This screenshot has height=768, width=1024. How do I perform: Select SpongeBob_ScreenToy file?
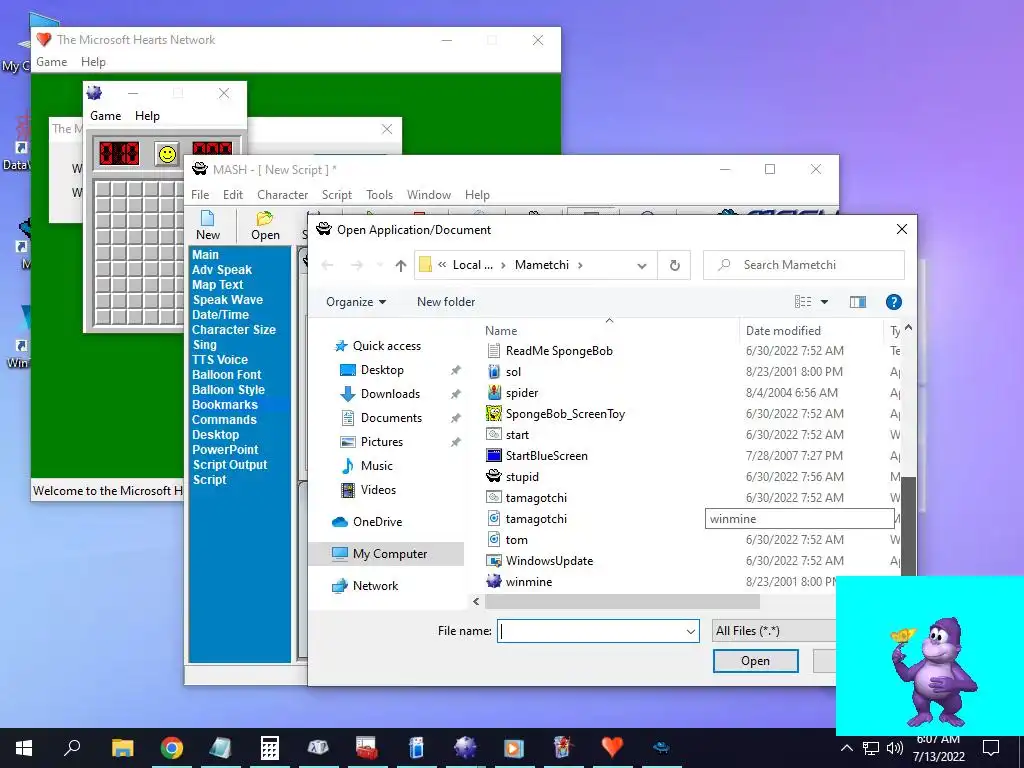click(x=565, y=414)
